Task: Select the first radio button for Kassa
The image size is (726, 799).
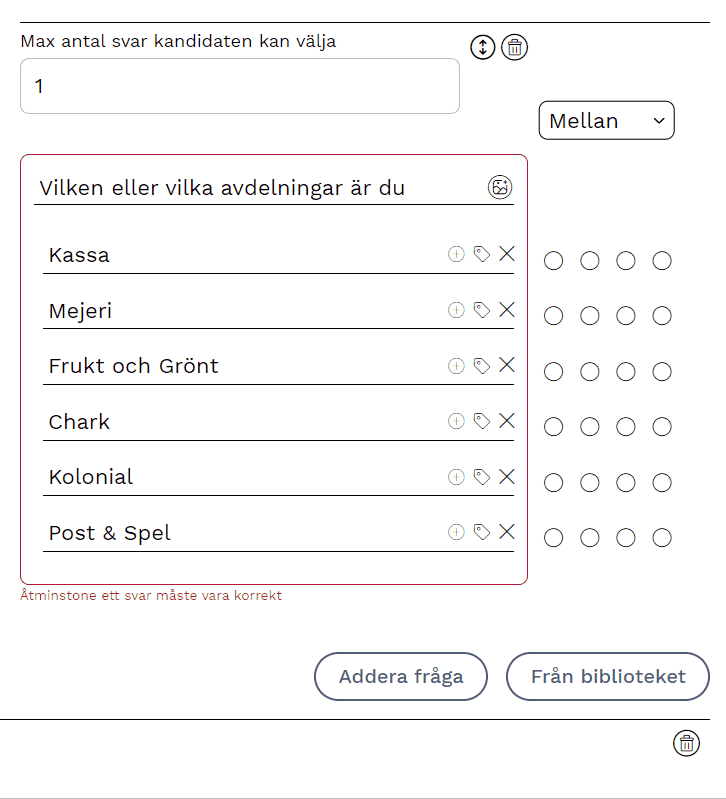Action: (x=553, y=261)
